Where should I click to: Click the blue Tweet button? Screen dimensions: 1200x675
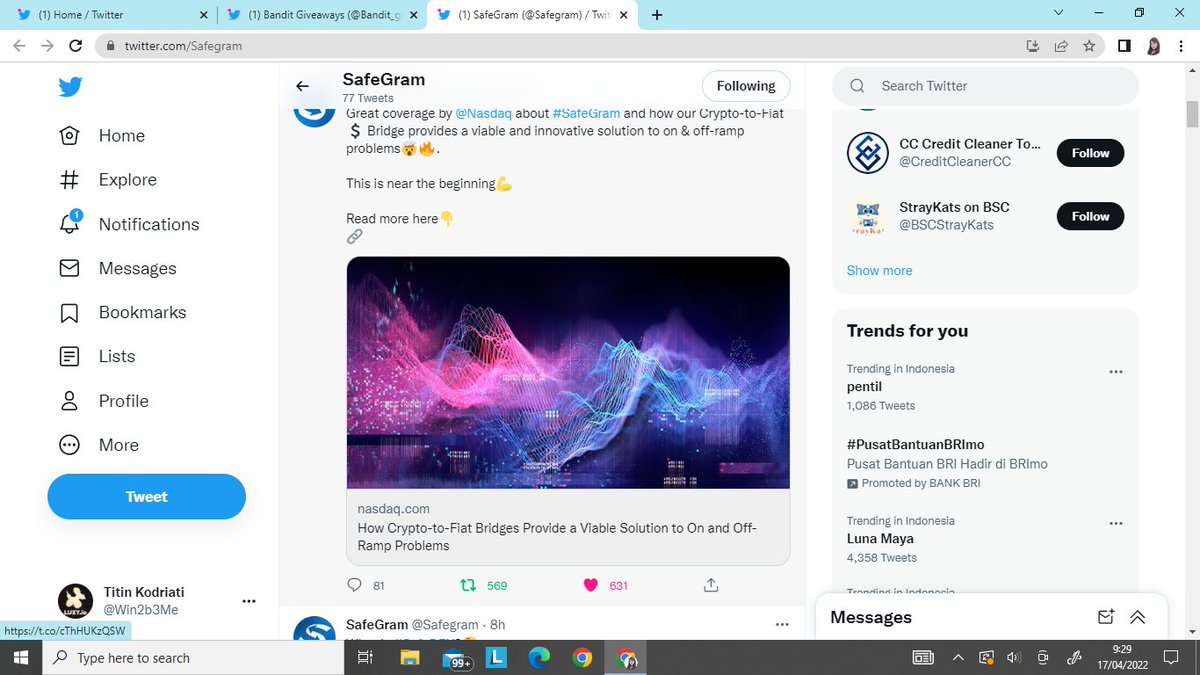[x=146, y=497]
